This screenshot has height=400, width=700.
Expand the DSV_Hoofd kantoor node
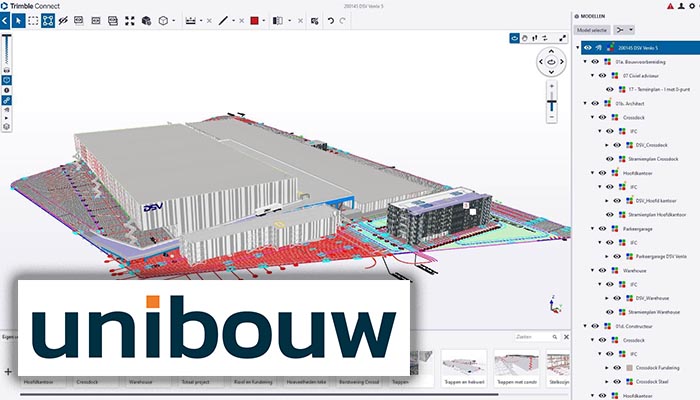(607, 201)
